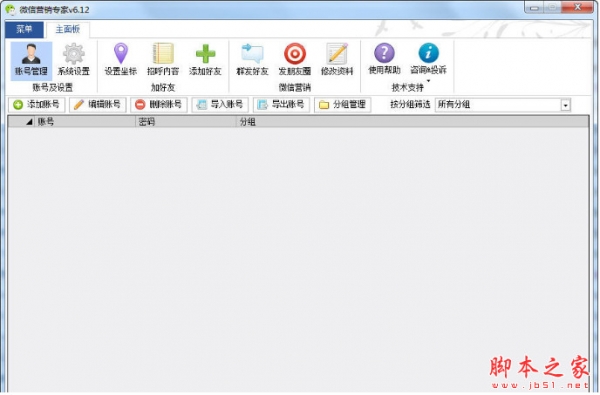Screen dimensions: 600x395
Task: Click the app logo icon in title bar
Action: point(10,9)
